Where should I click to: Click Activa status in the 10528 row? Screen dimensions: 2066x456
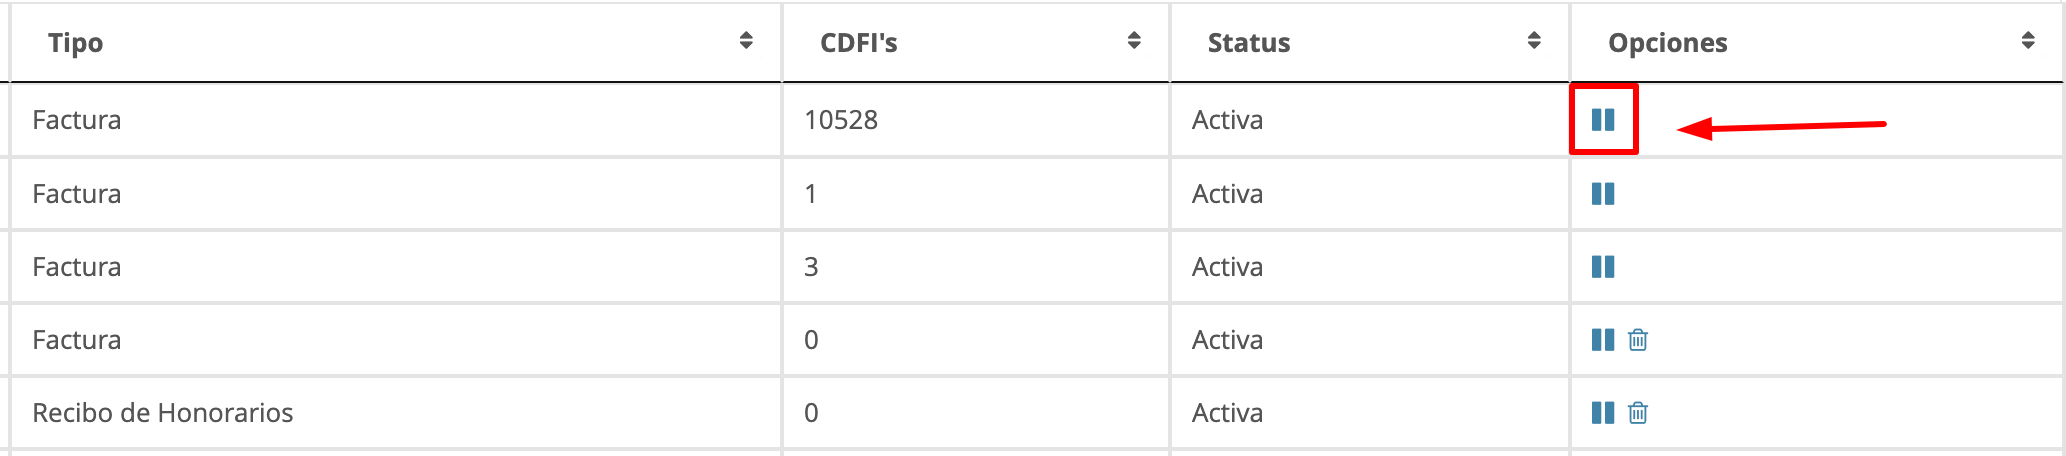point(1227,120)
